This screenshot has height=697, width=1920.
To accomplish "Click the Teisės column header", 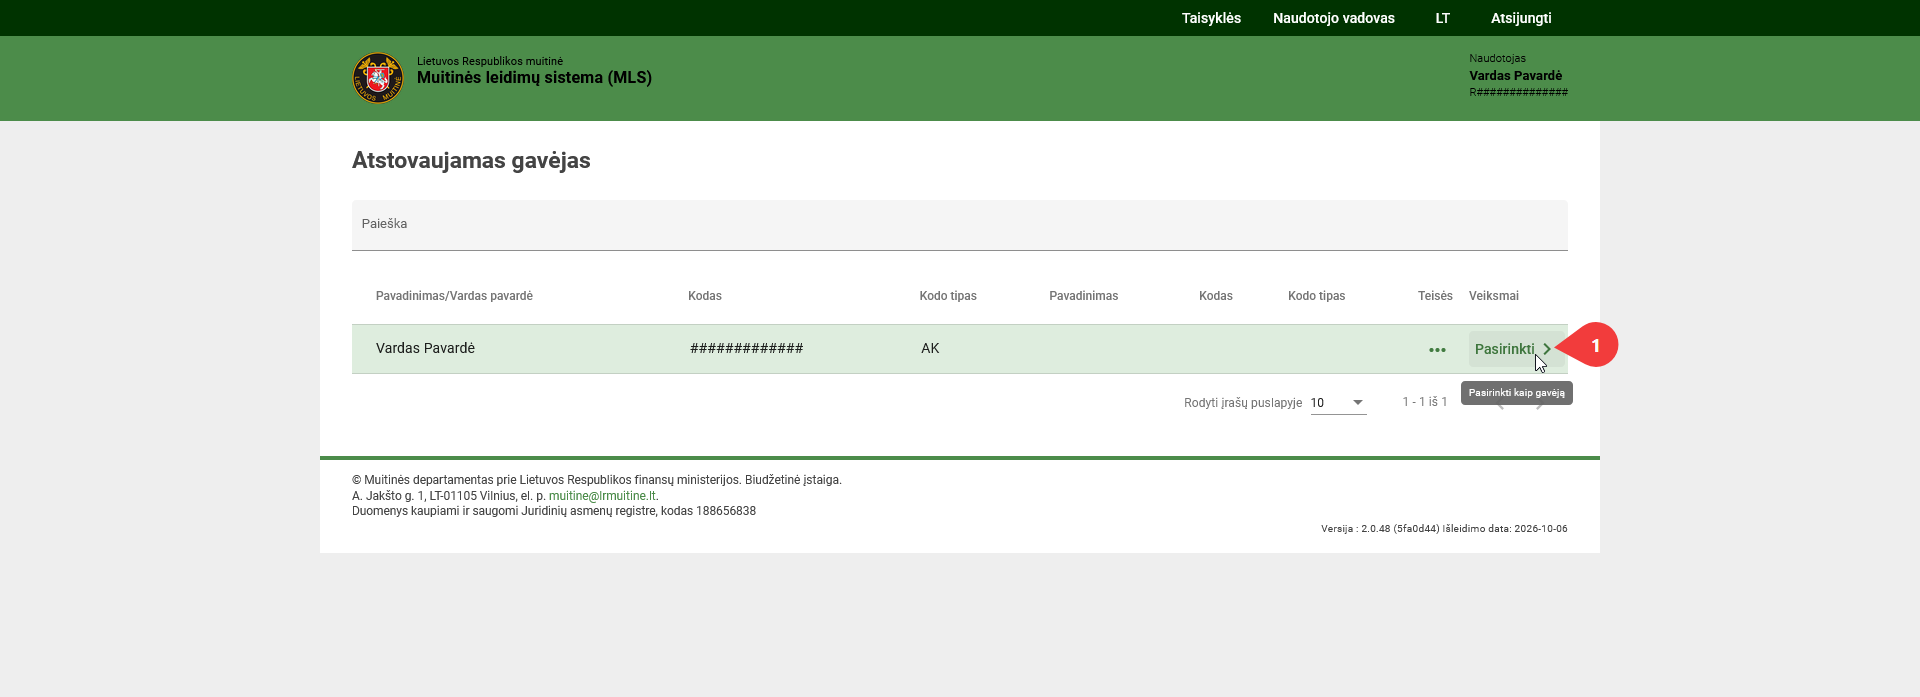I will coord(1435,296).
